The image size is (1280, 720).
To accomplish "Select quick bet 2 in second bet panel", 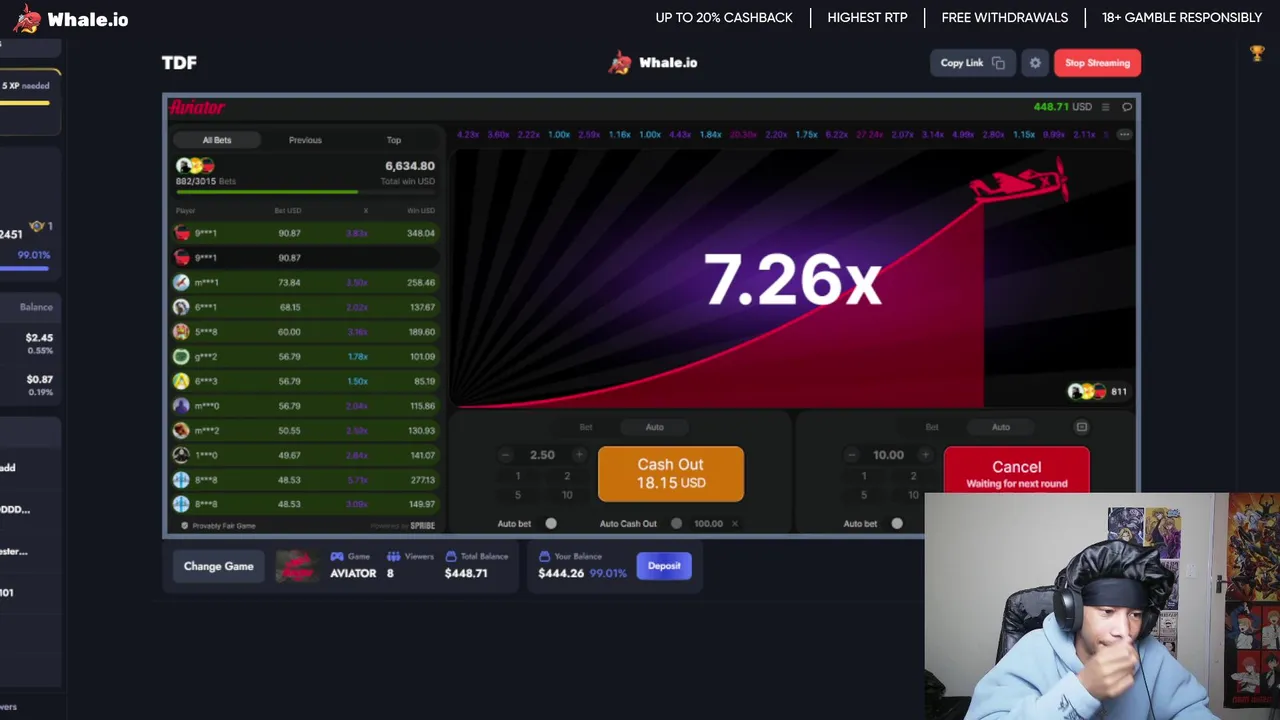I will tap(913, 476).
